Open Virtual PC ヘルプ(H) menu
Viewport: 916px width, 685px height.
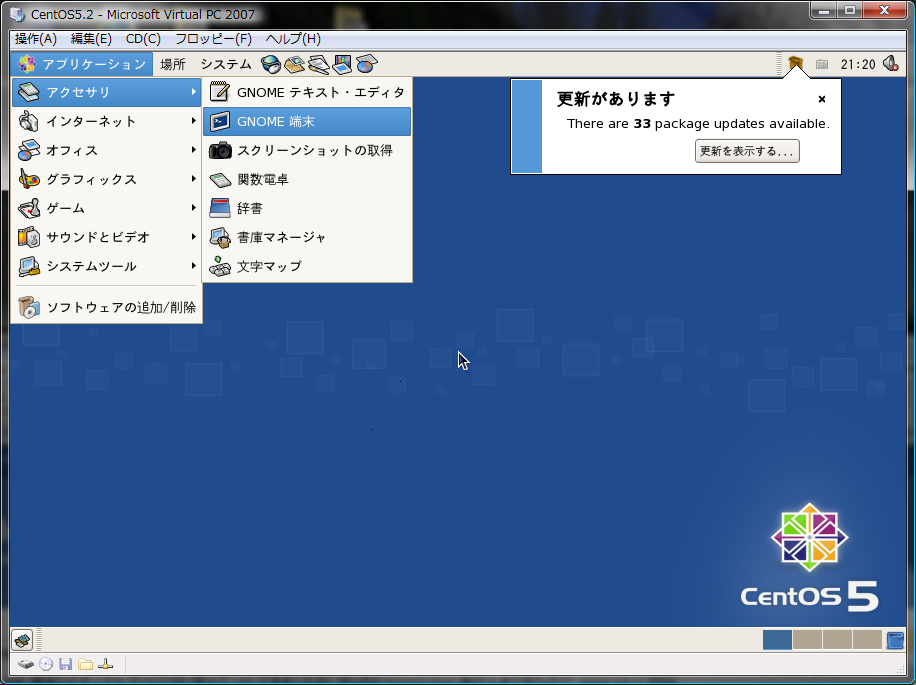[293, 39]
